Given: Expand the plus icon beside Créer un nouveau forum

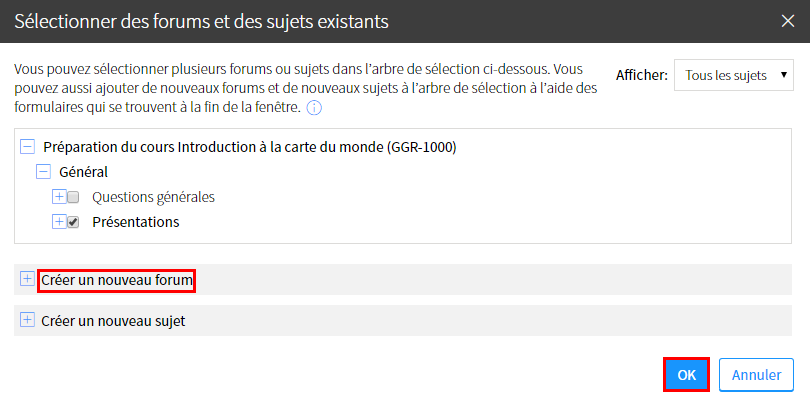Looking at the screenshot, I should 27,279.
